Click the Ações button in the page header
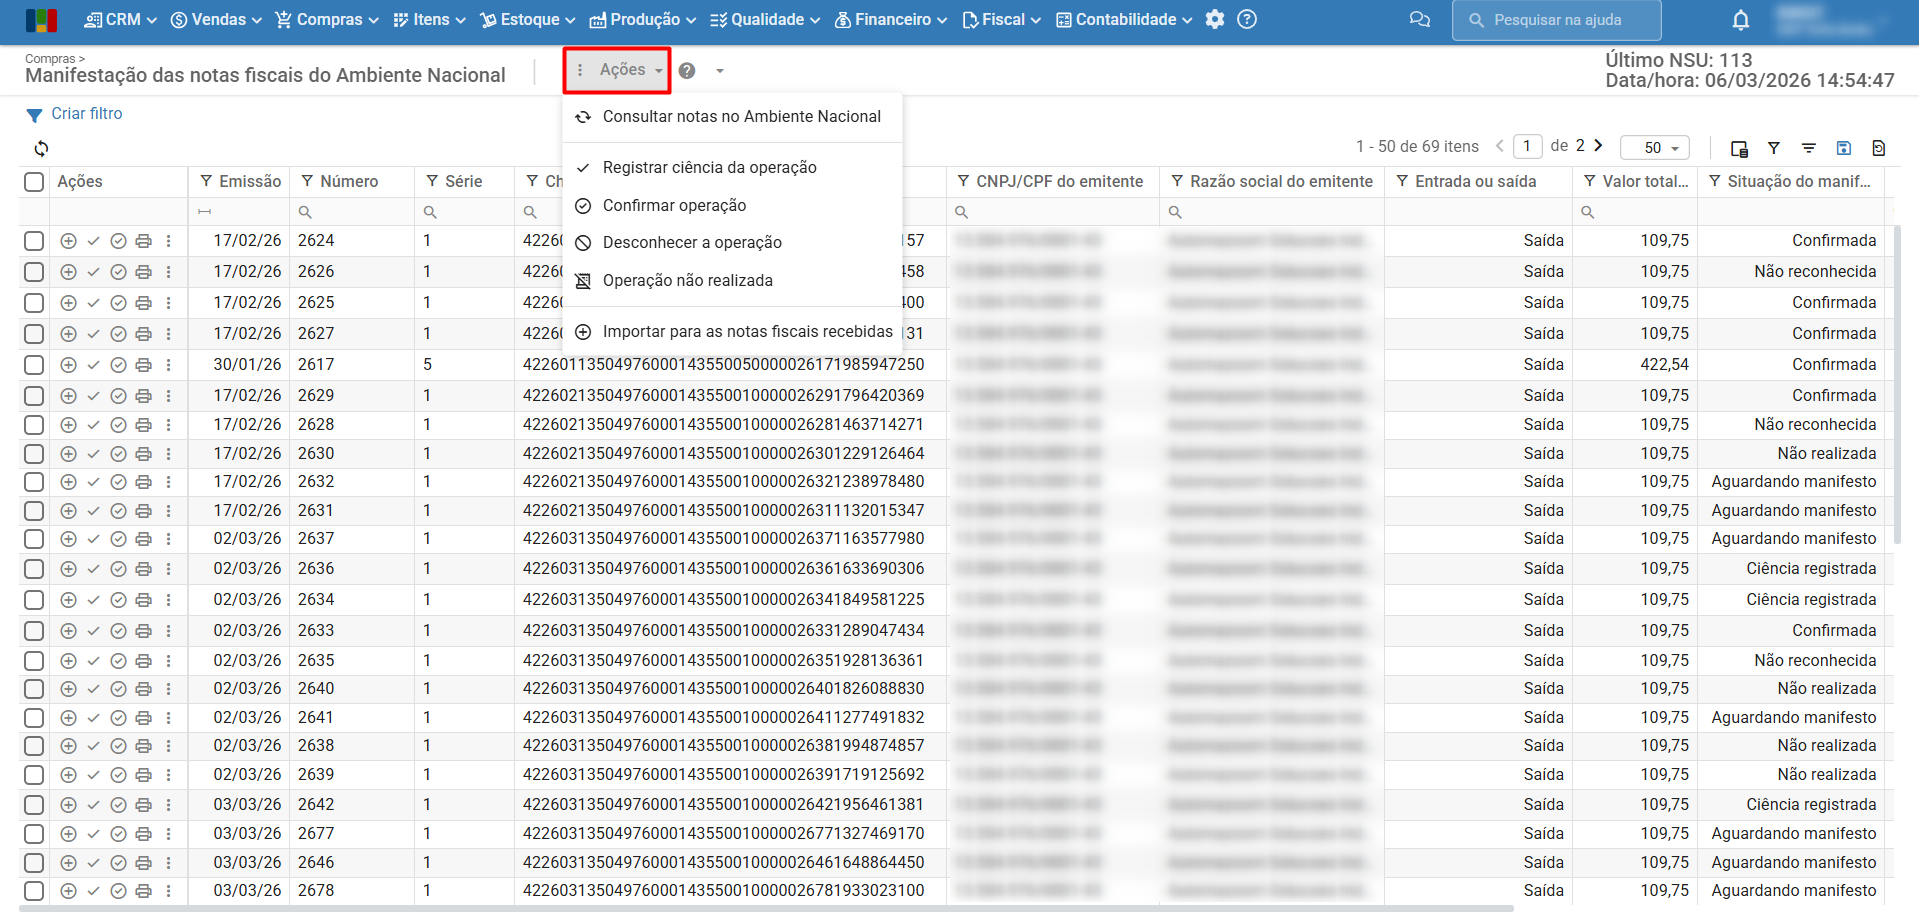This screenshot has width=1919, height=921. coord(617,70)
